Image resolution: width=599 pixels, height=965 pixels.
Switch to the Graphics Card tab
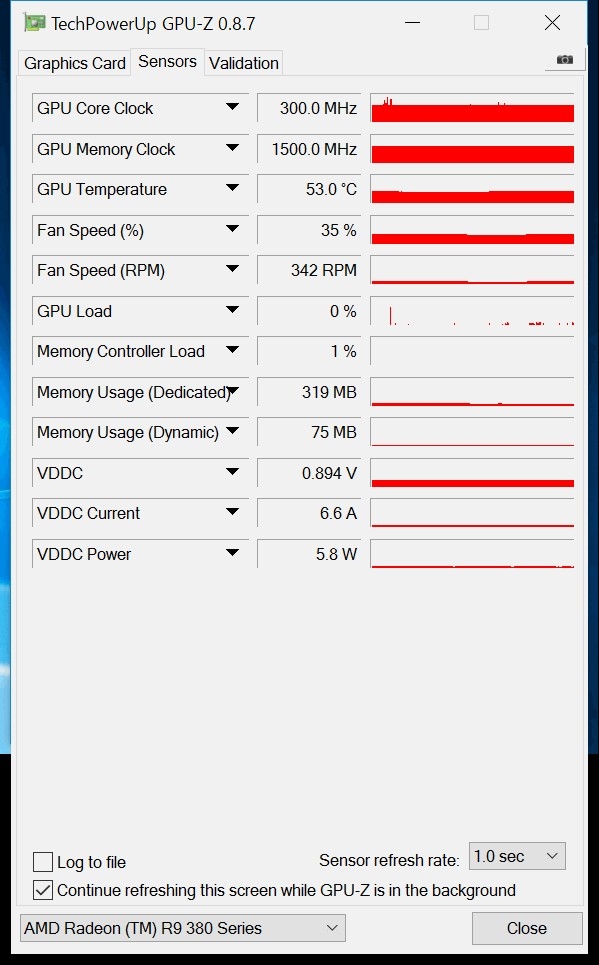74,63
